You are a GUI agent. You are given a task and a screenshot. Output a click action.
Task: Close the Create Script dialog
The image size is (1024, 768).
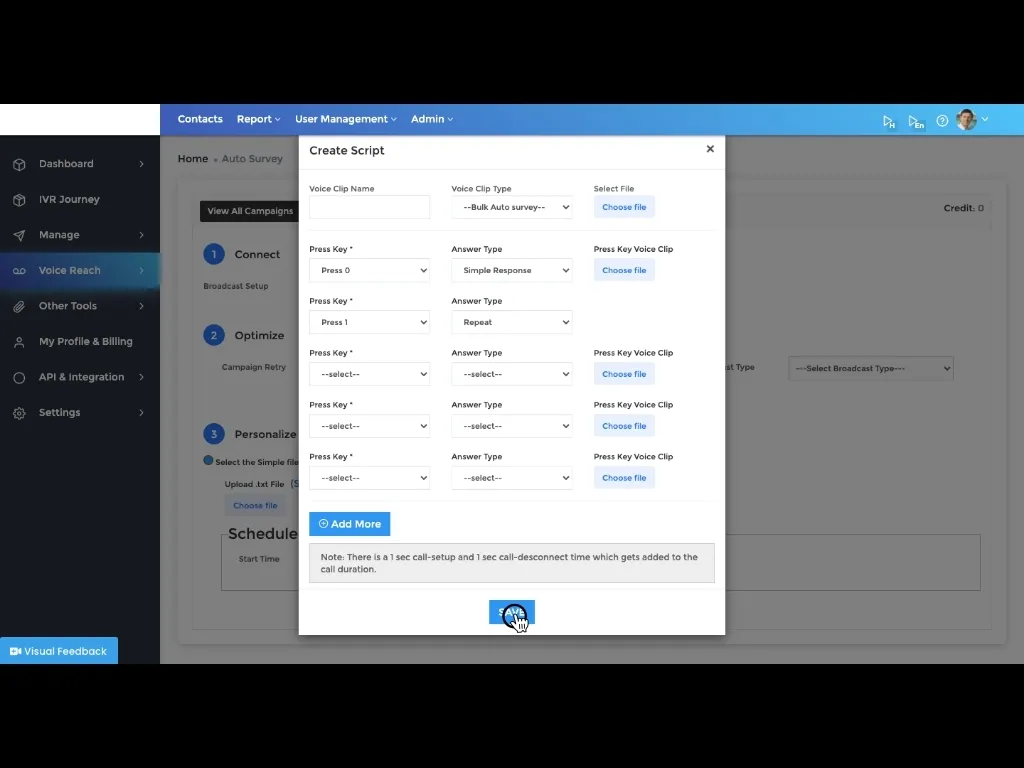click(710, 149)
